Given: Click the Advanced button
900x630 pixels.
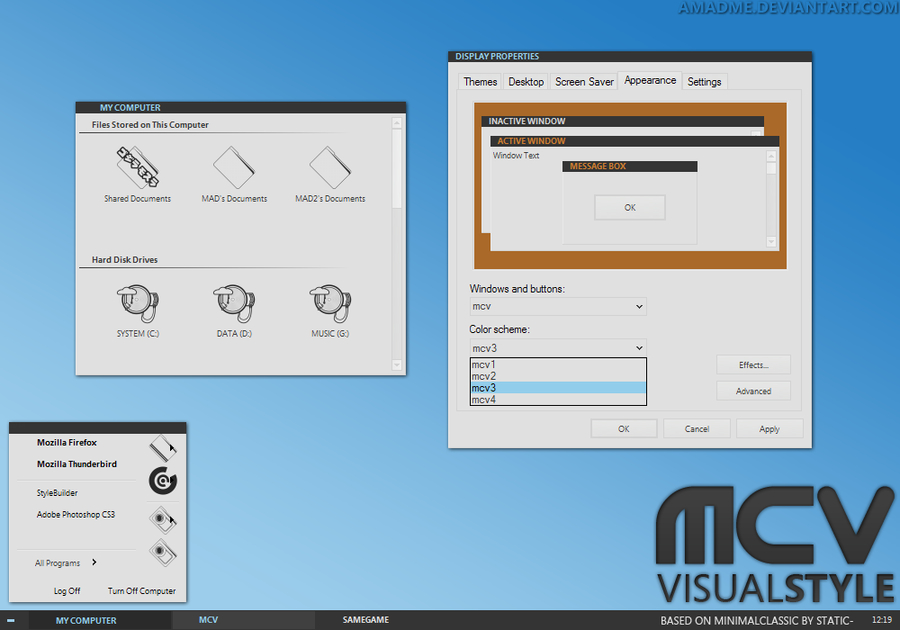Looking at the screenshot, I should pos(753,391).
